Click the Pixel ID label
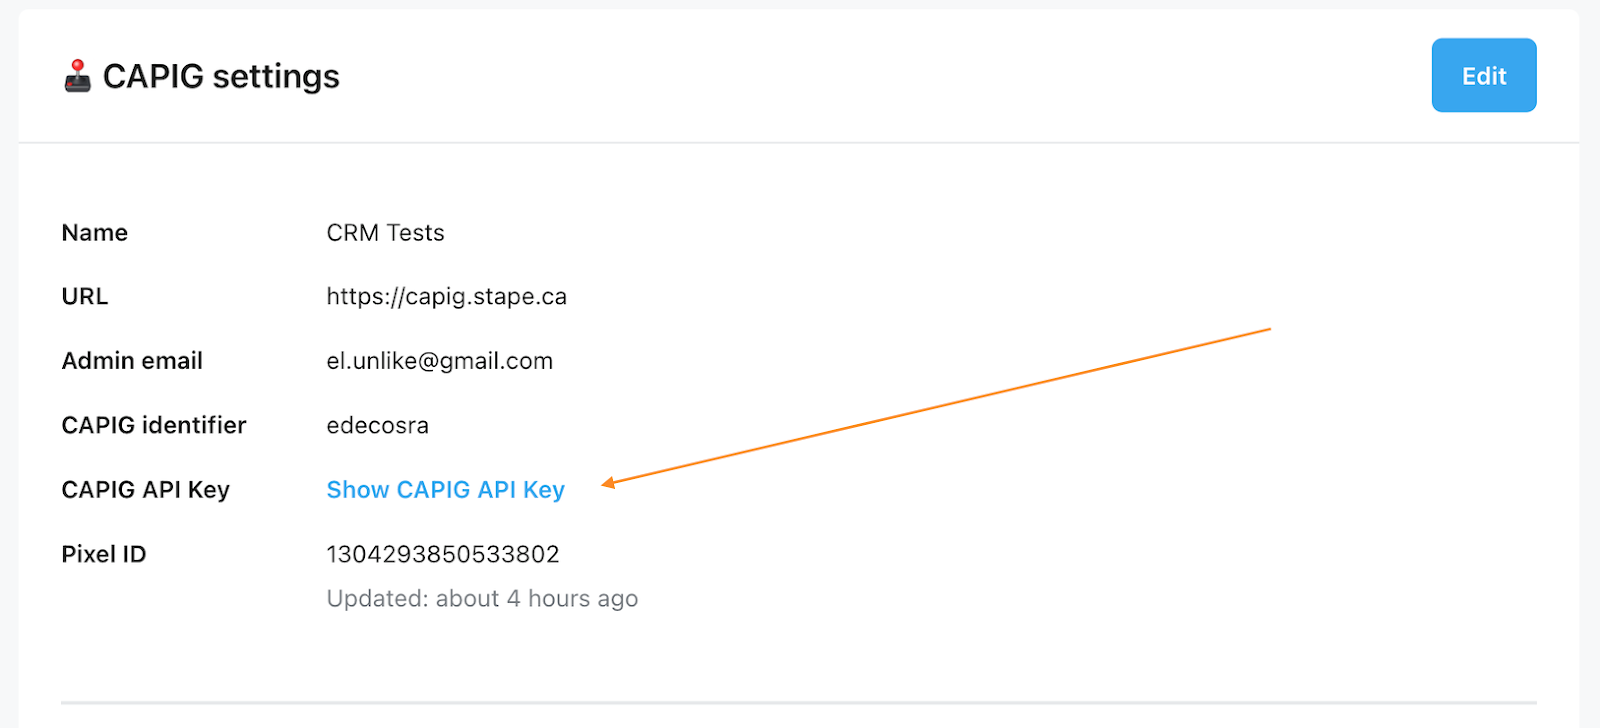The height and width of the screenshot is (728, 1600). 104,553
